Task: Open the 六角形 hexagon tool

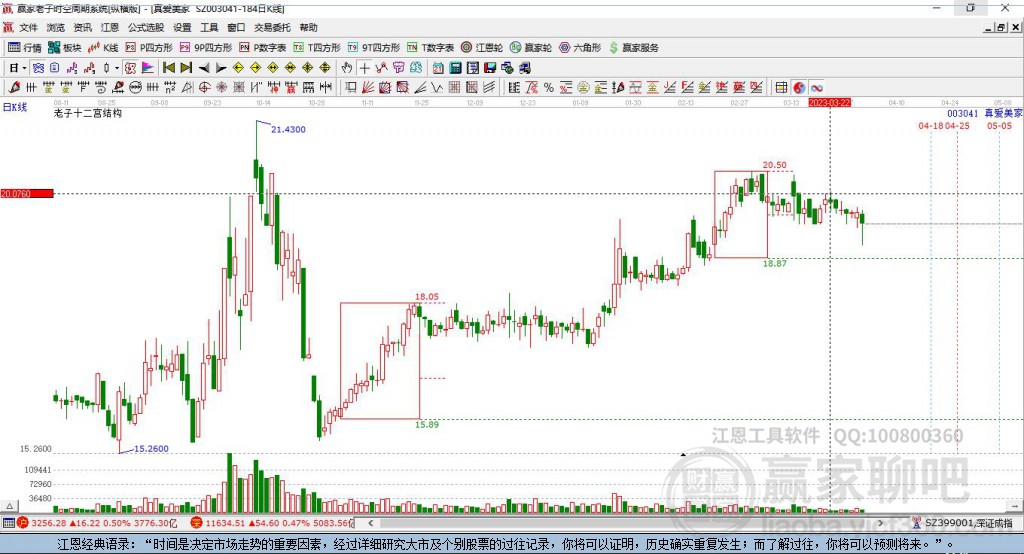Action: (580, 48)
